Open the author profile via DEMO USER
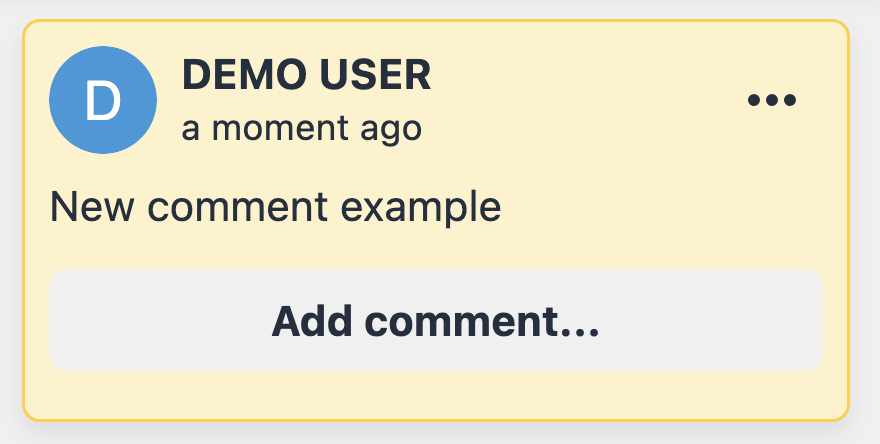The height and width of the screenshot is (444, 880). click(306, 76)
